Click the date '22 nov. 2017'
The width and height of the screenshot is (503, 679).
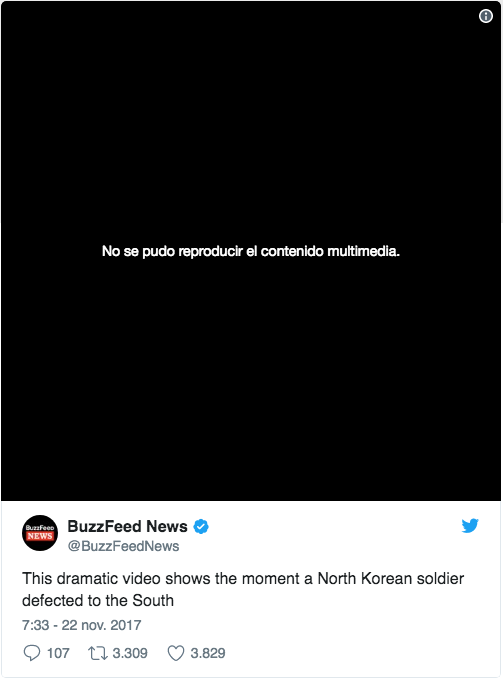click(x=101, y=625)
